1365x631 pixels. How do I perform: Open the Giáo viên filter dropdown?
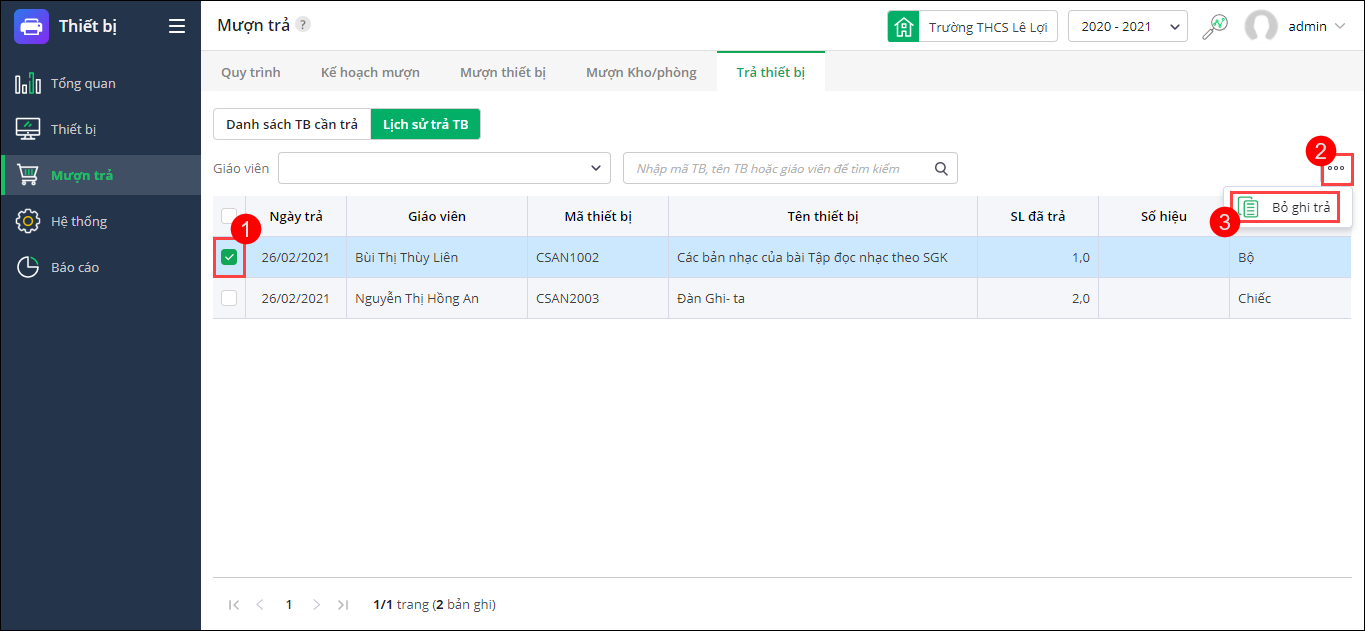444,168
